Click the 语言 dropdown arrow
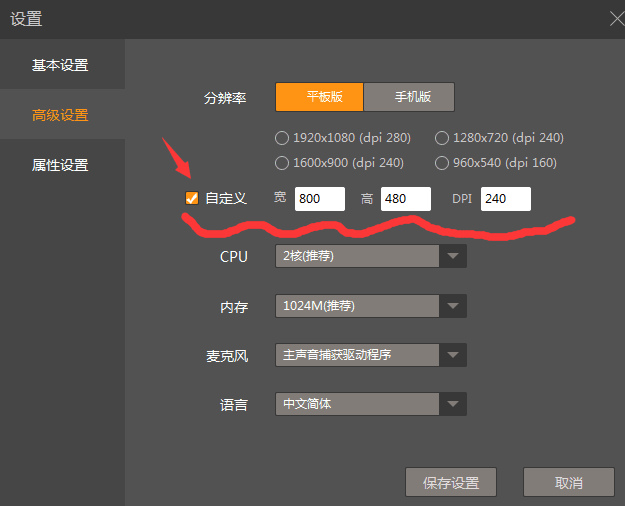 coord(453,404)
